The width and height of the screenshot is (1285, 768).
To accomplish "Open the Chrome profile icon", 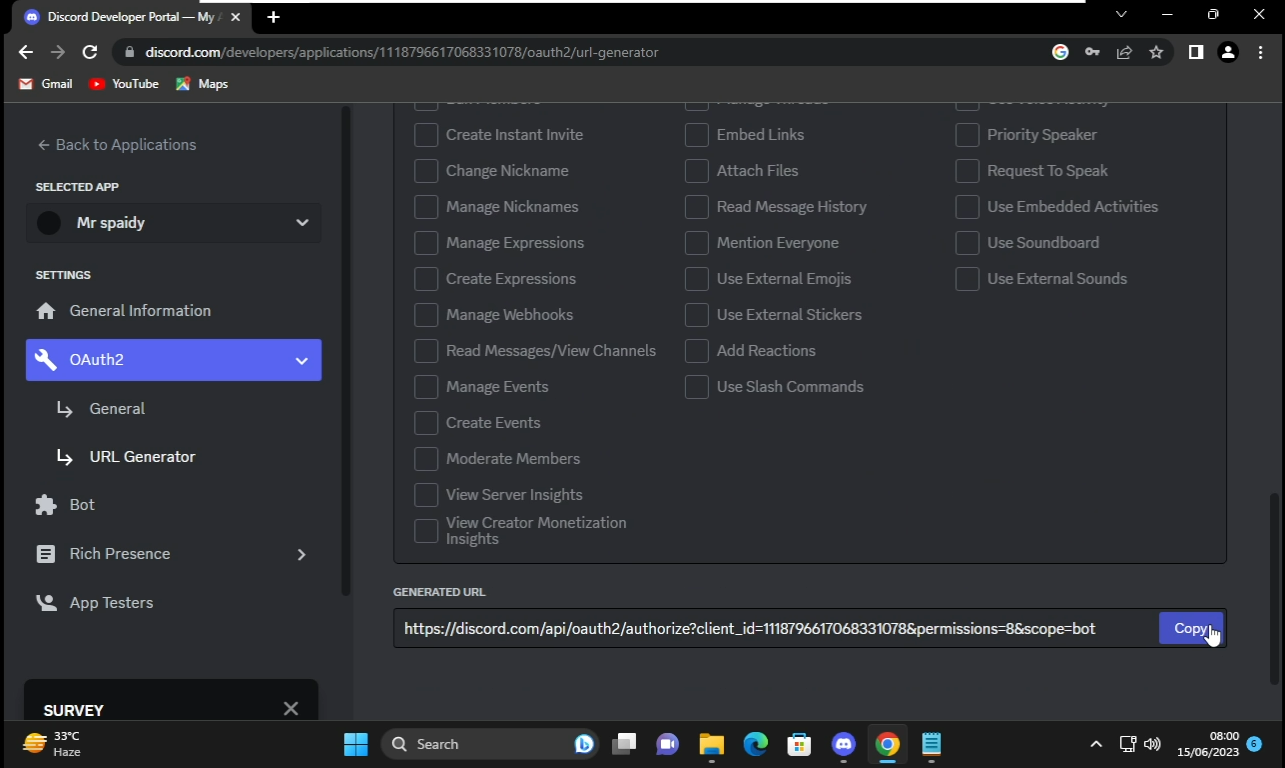I will [x=1228, y=52].
